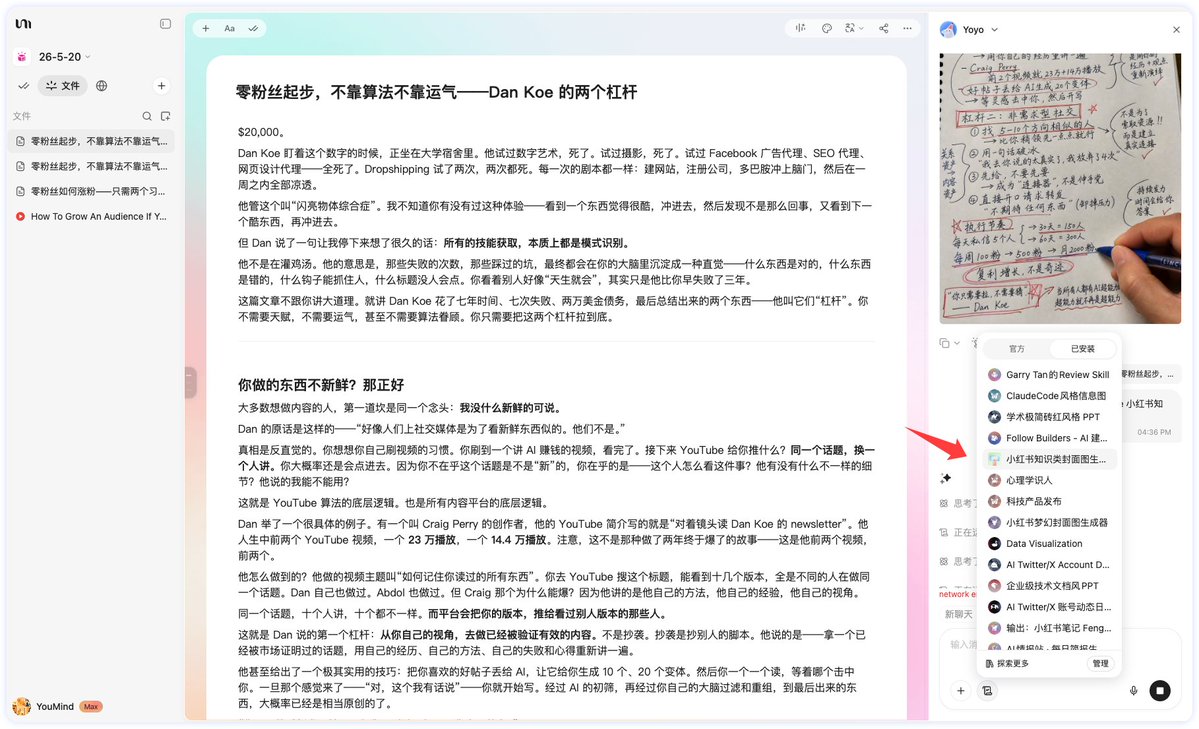Click the share icon in editor toolbar

click(x=883, y=28)
